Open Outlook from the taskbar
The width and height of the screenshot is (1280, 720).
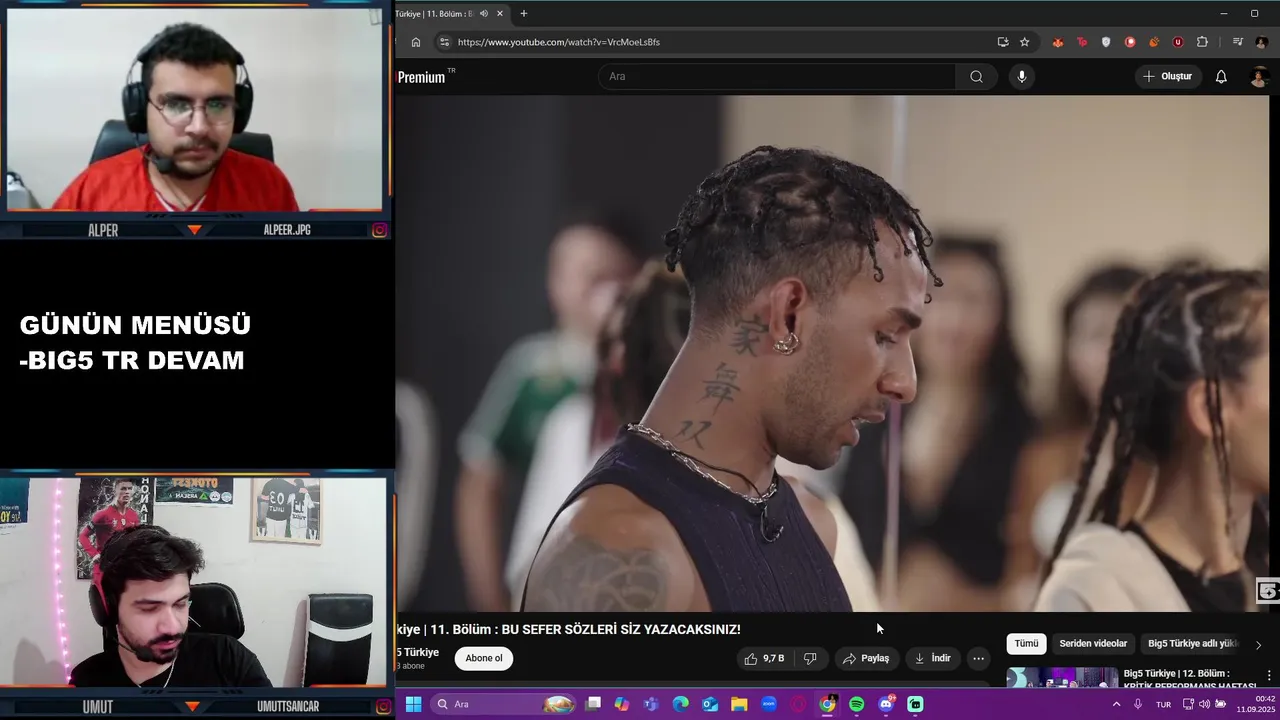(x=710, y=704)
